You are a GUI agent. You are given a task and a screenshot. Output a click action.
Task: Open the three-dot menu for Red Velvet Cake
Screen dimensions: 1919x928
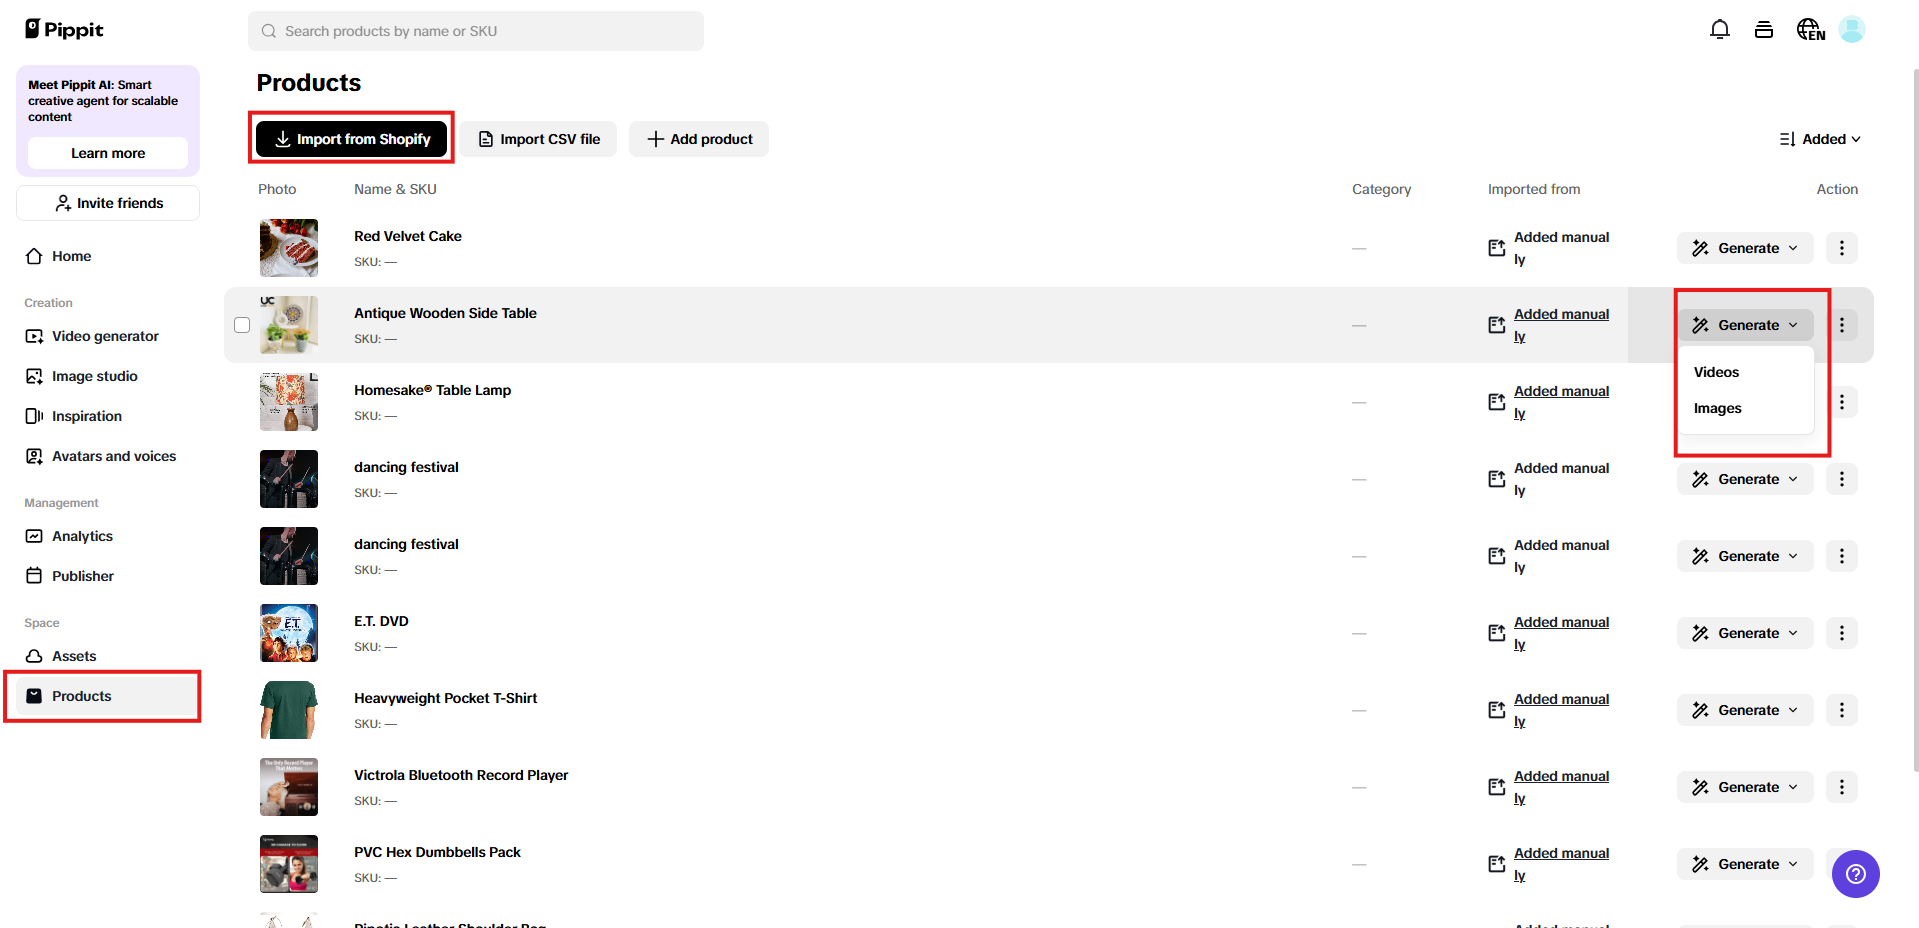[1841, 248]
